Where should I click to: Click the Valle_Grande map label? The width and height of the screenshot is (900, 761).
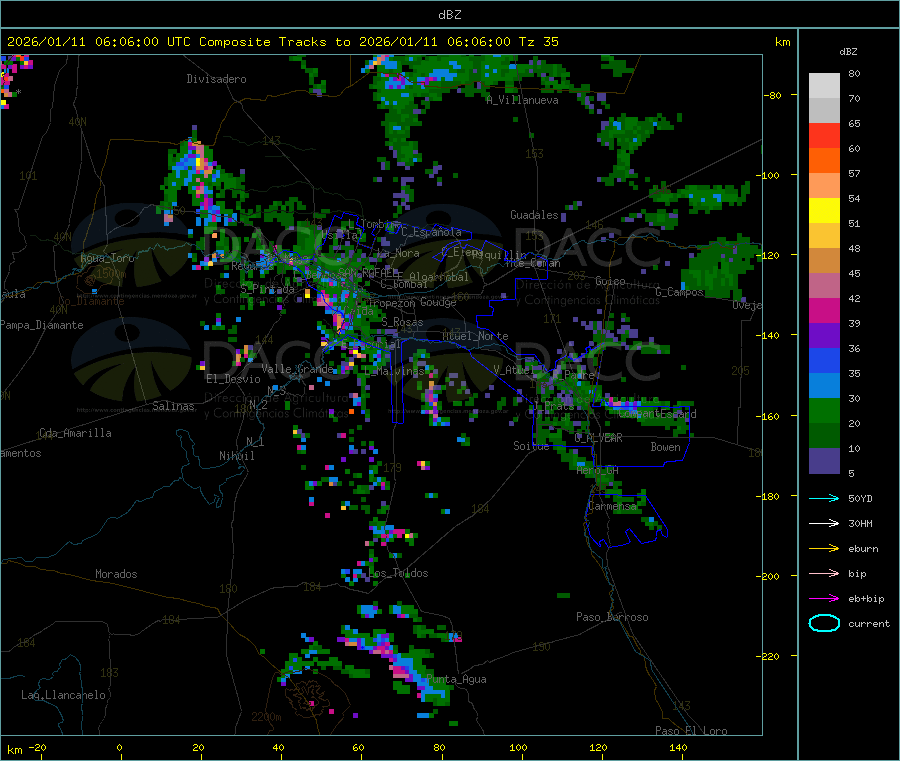[297, 369]
